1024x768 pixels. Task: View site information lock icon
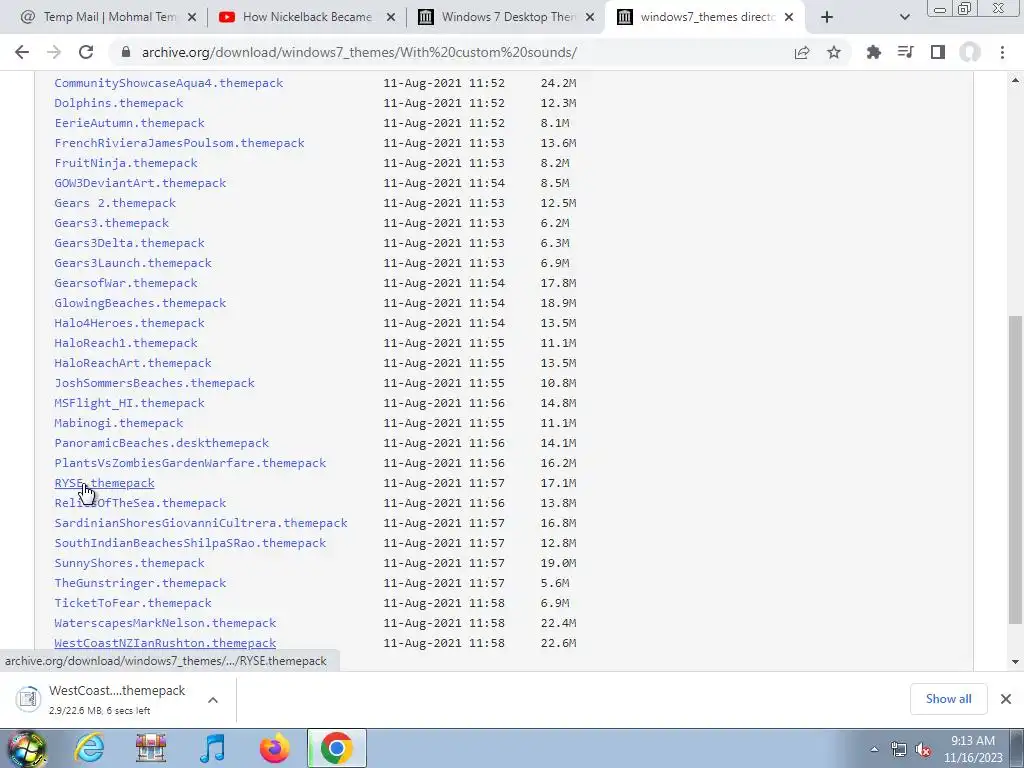pos(126,52)
